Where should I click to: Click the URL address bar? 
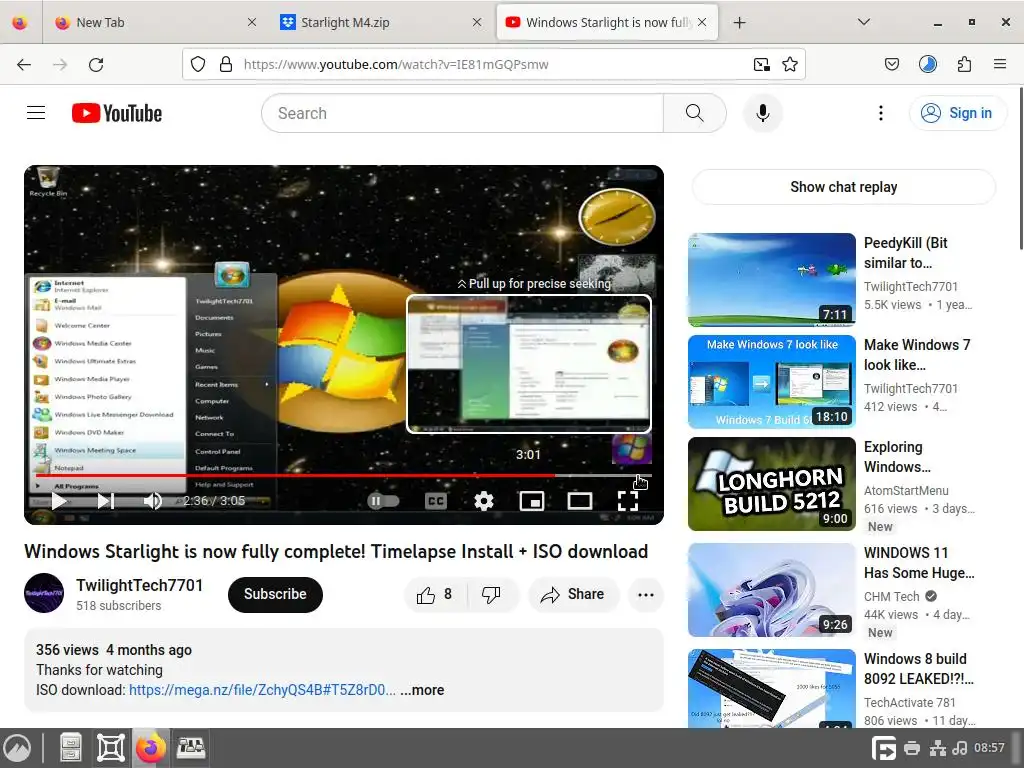point(493,64)
